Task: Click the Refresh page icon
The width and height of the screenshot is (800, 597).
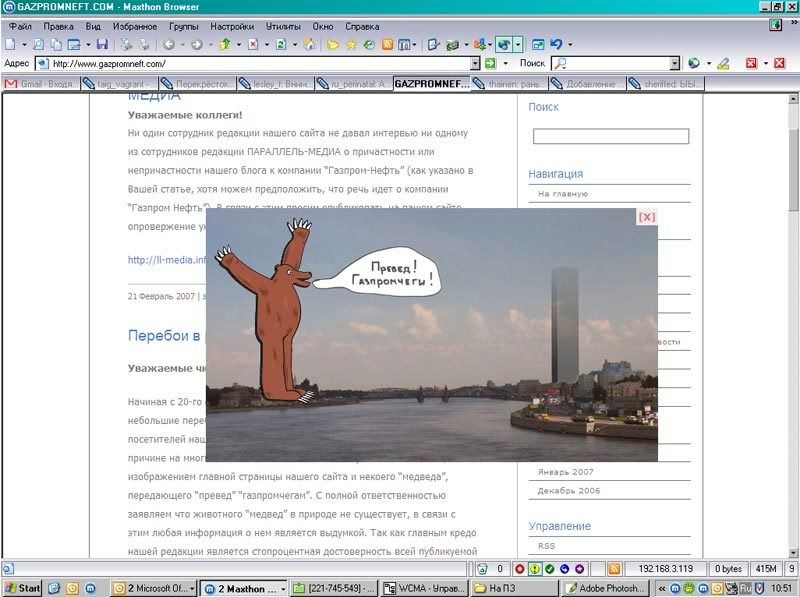Action: click(x=281, y=44)
